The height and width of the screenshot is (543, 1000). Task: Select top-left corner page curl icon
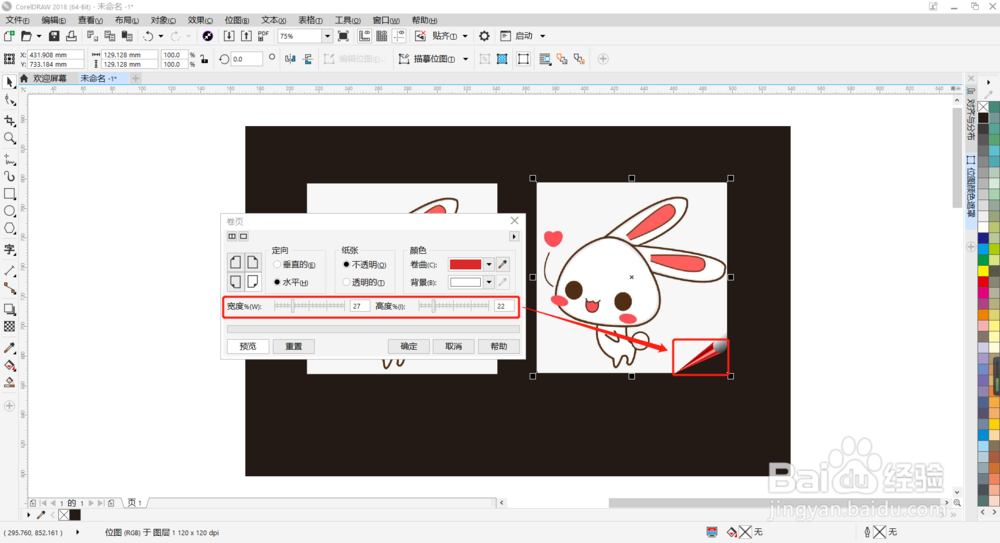(x=235, y=262)
